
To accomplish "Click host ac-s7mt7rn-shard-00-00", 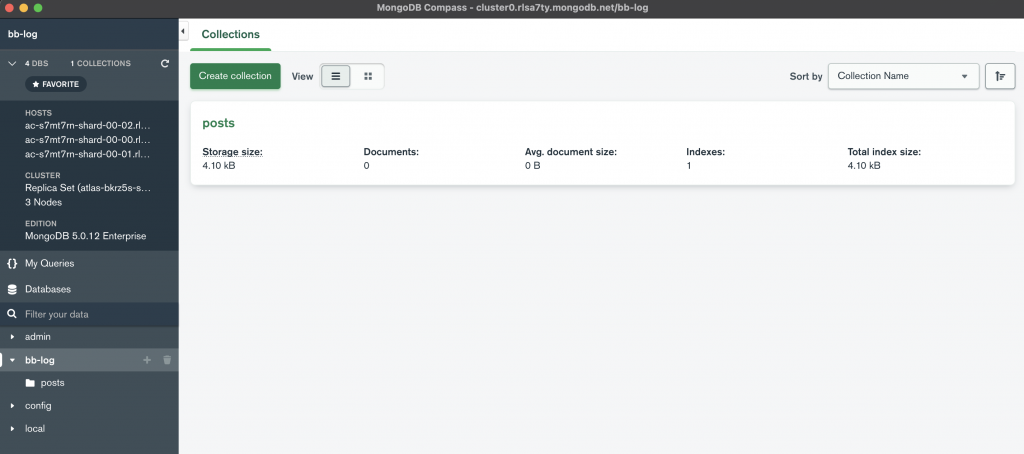I will pyautogui.click(x=88, y=139).
